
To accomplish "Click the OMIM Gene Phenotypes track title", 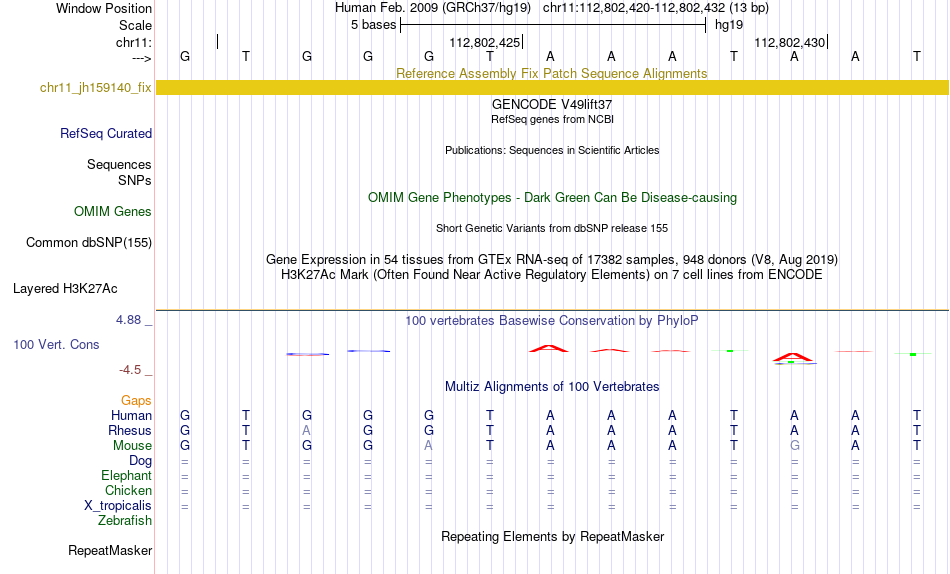I will coord(552,198).
